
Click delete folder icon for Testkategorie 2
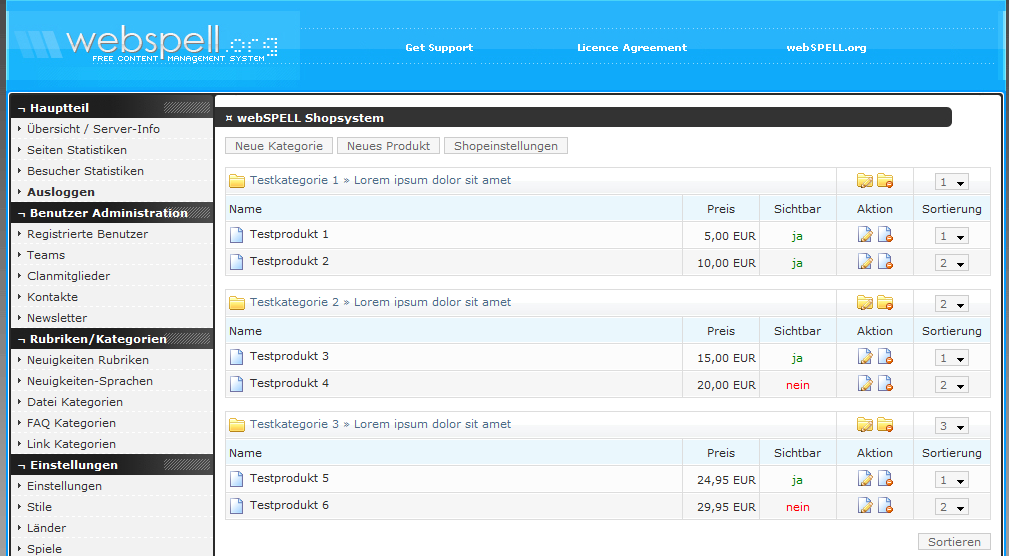pos(885,303)
